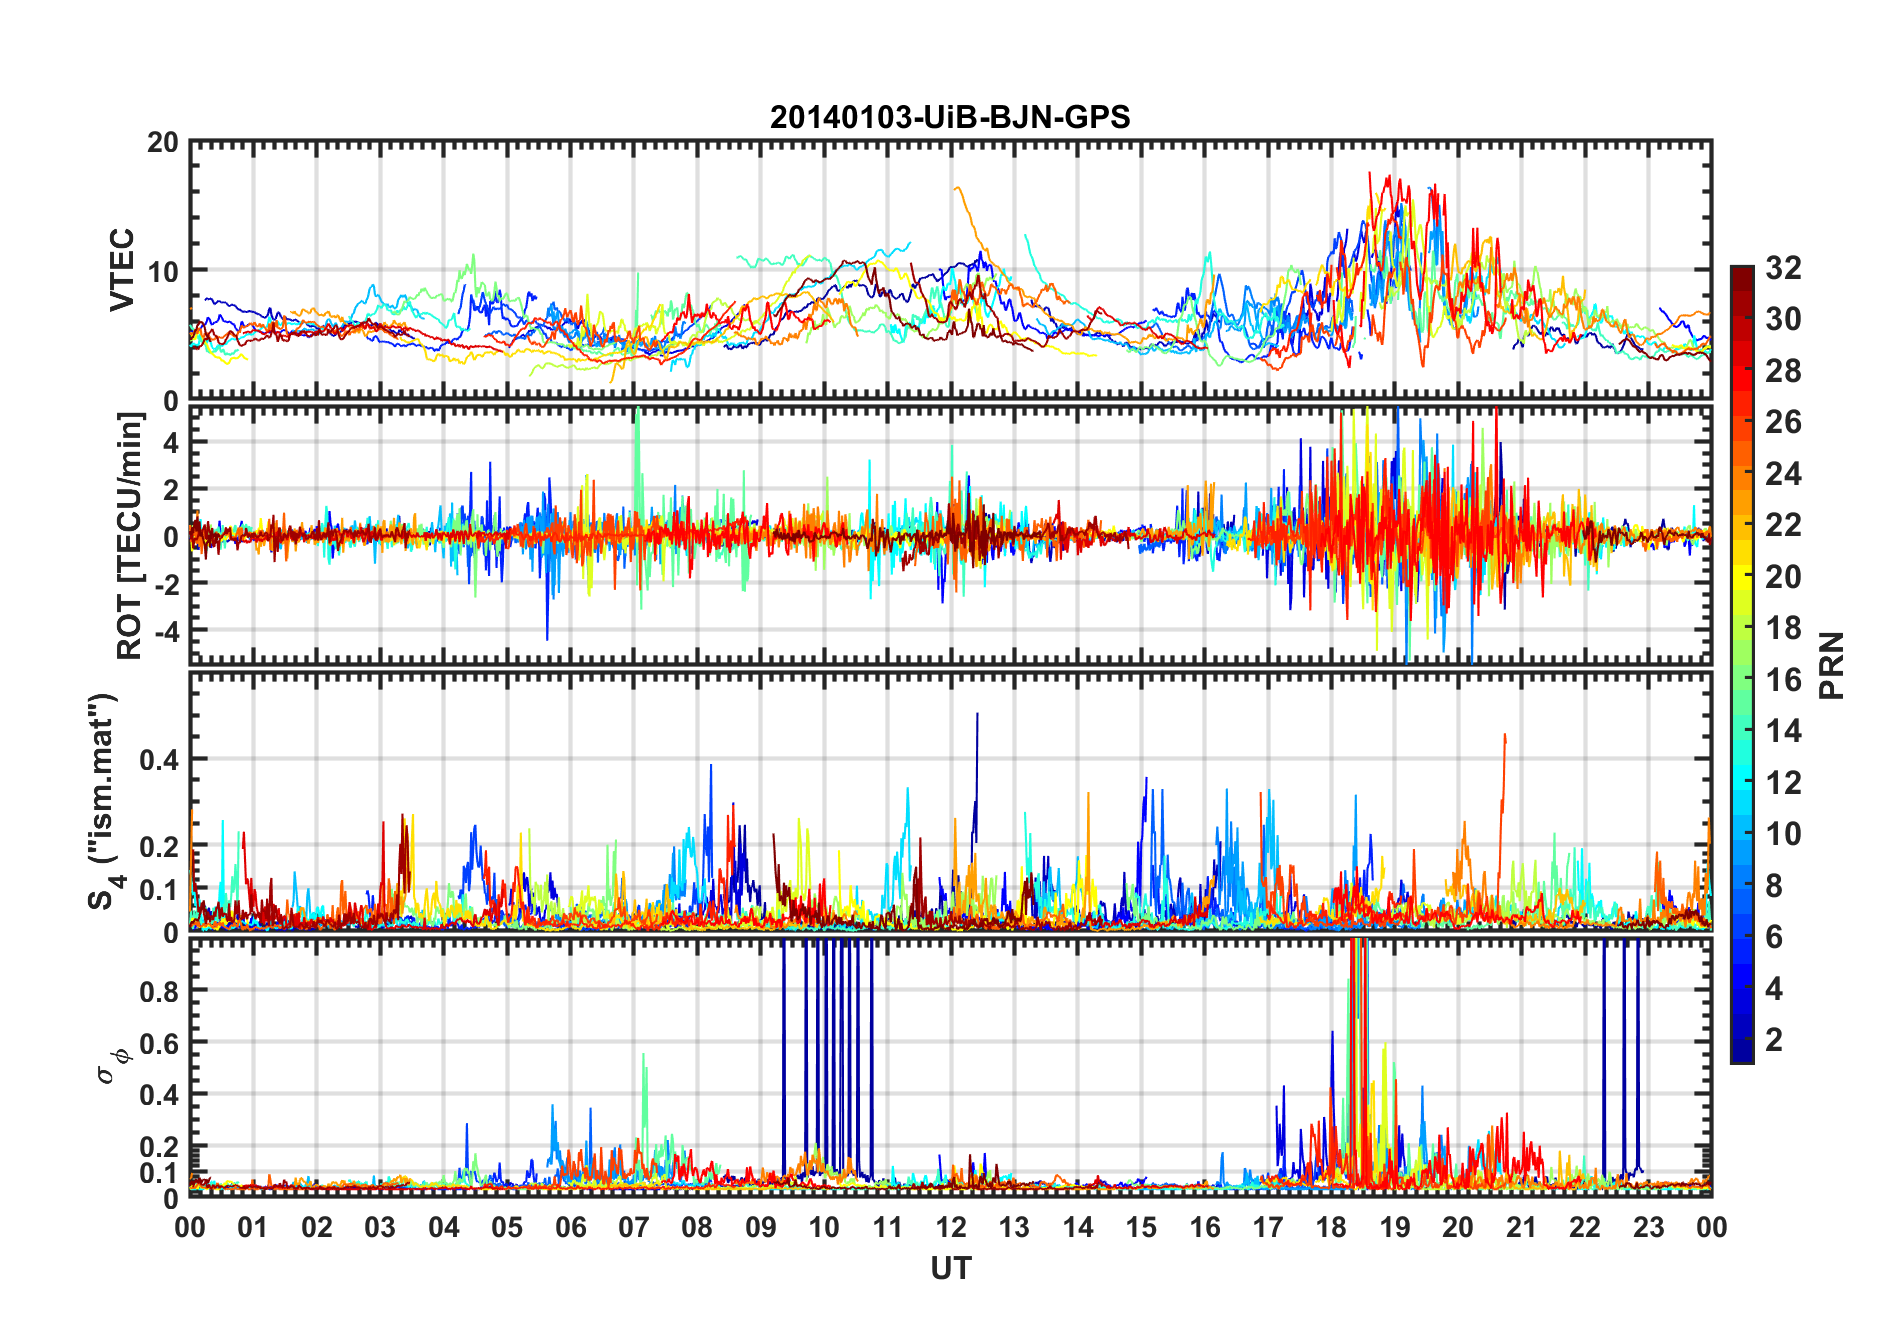Click the colorbar tick label 24

pyautogui.click(x=1784, y=474)
